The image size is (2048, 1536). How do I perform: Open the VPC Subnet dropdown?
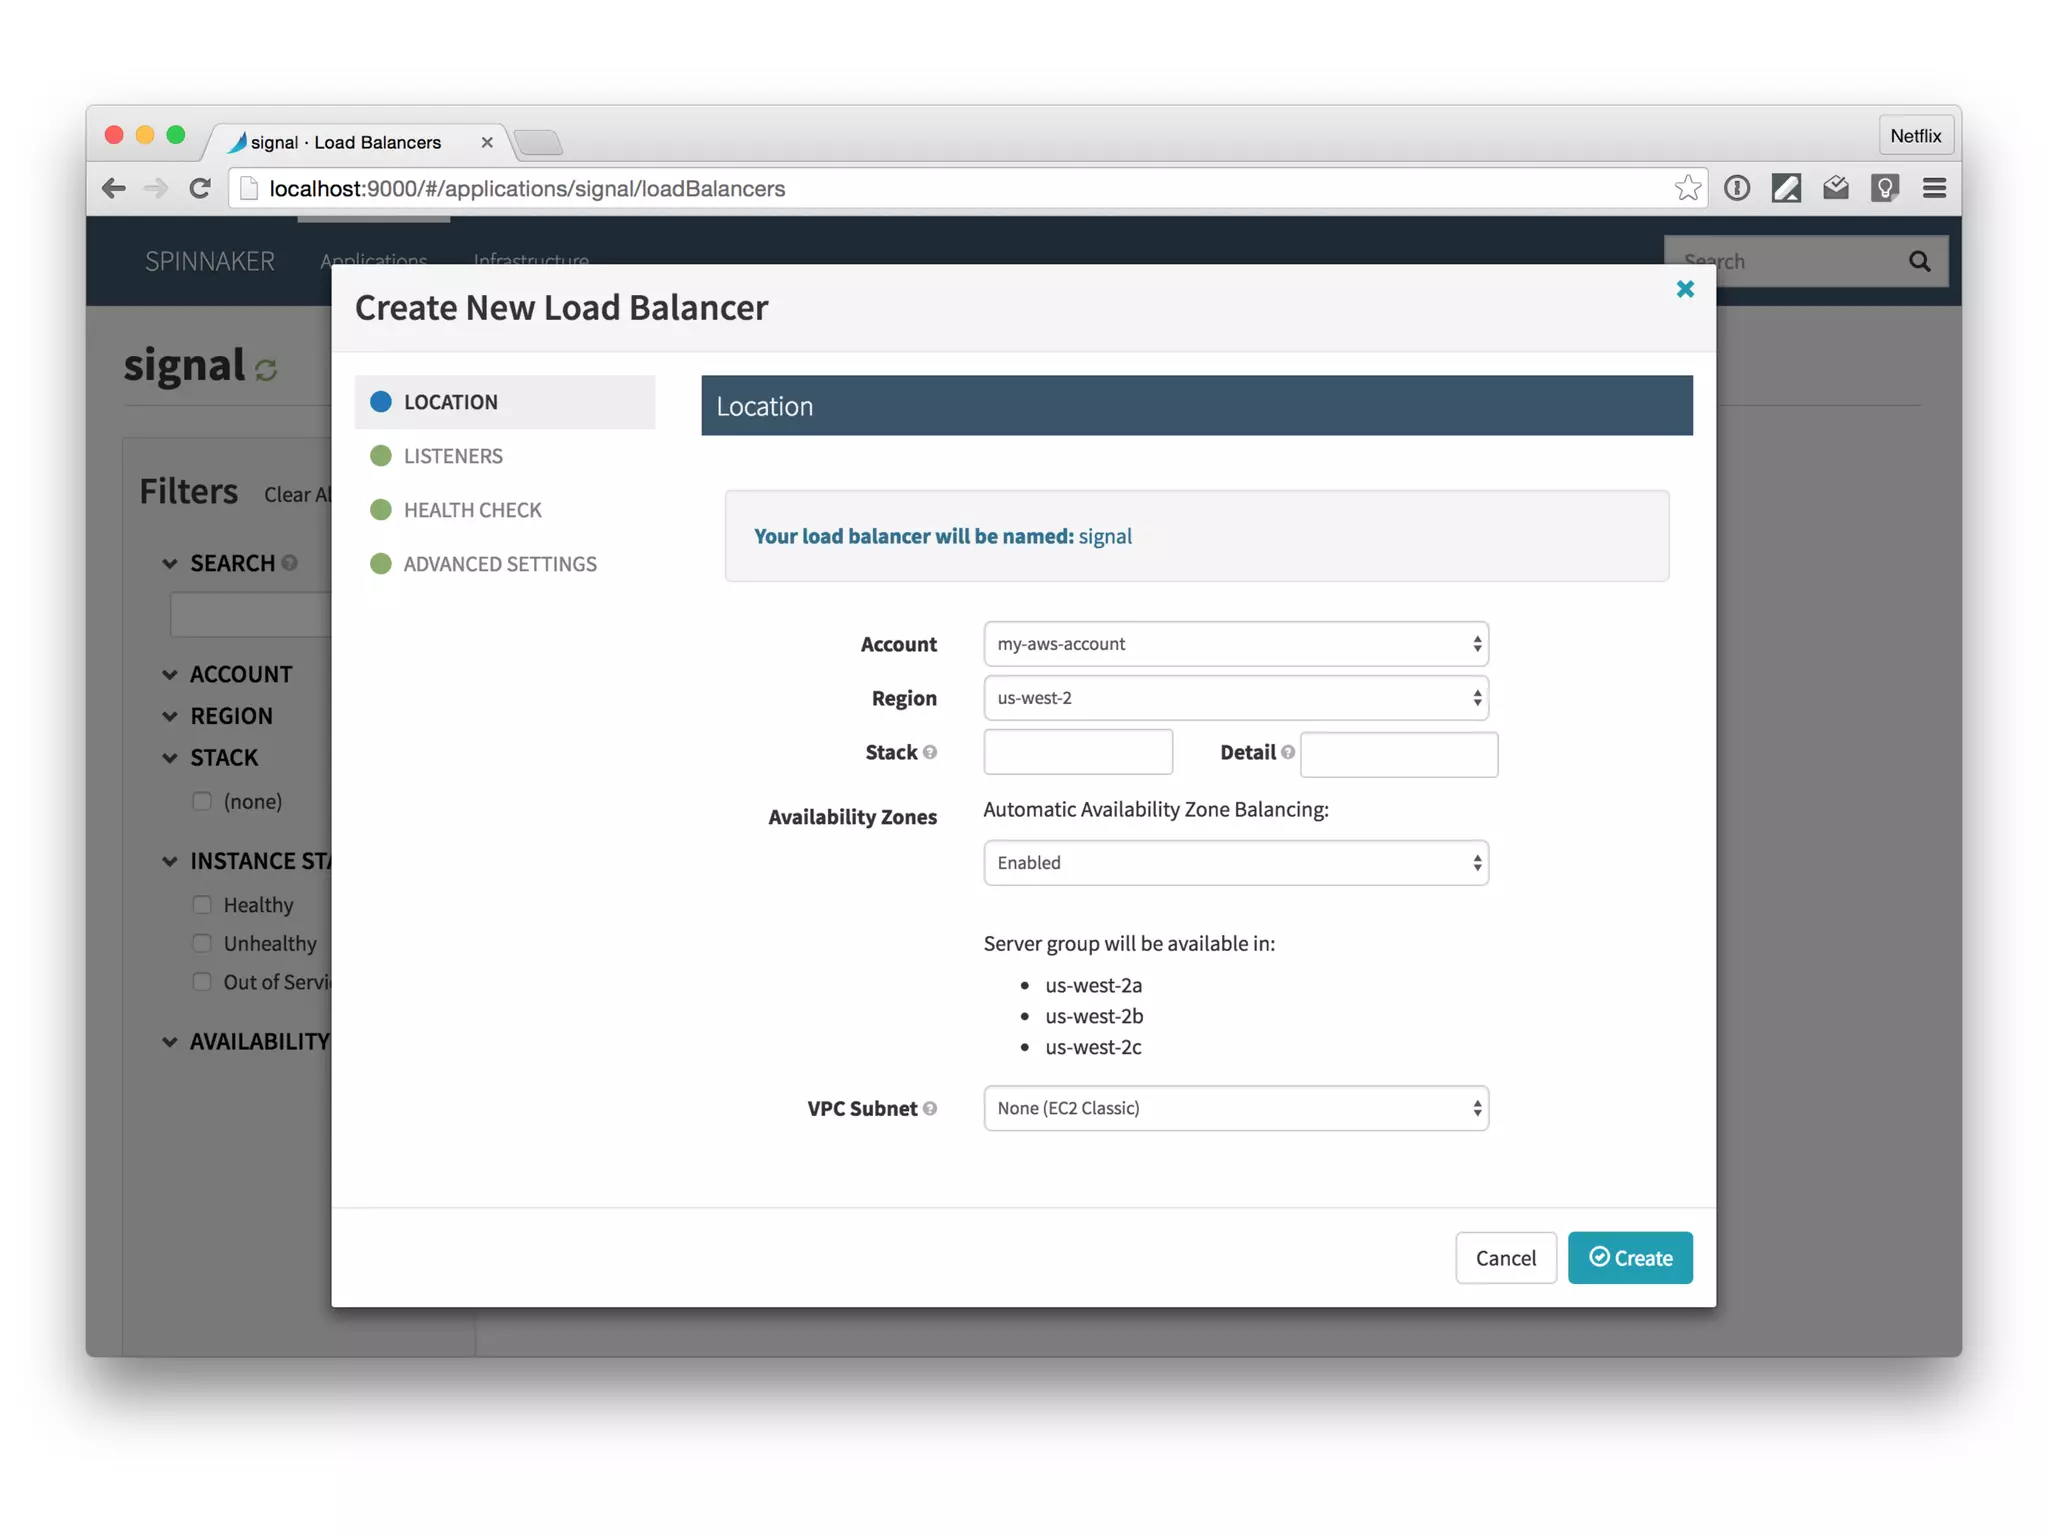point(1235,1108)
